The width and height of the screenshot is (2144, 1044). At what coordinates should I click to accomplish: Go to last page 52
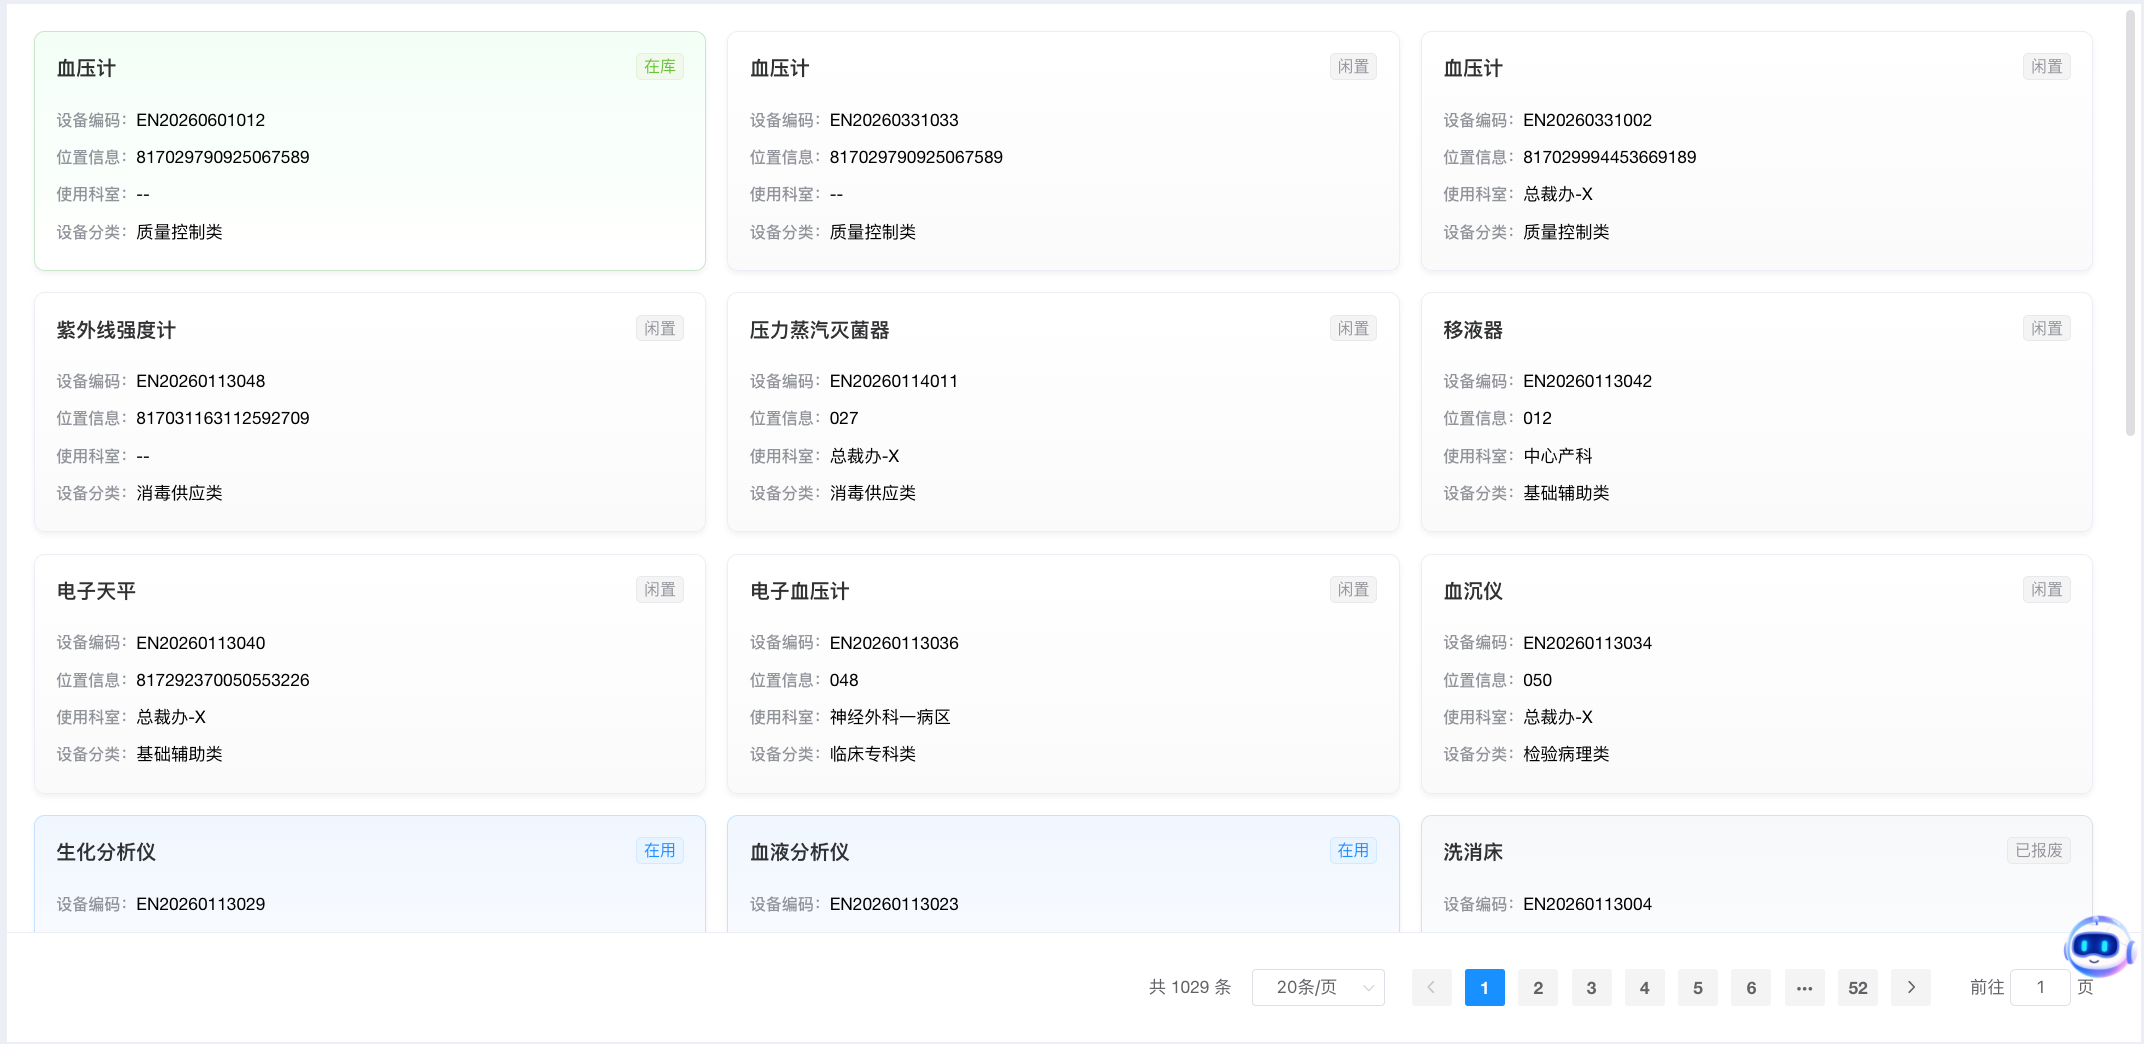pos(1858,988)
